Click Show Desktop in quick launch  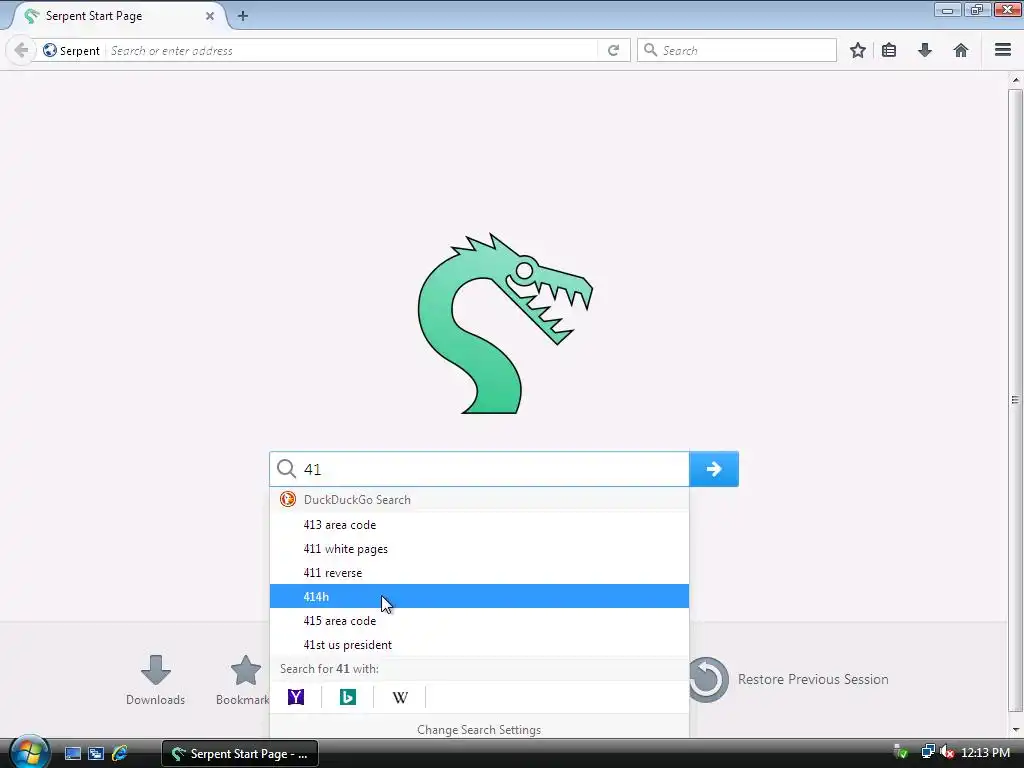72,754
